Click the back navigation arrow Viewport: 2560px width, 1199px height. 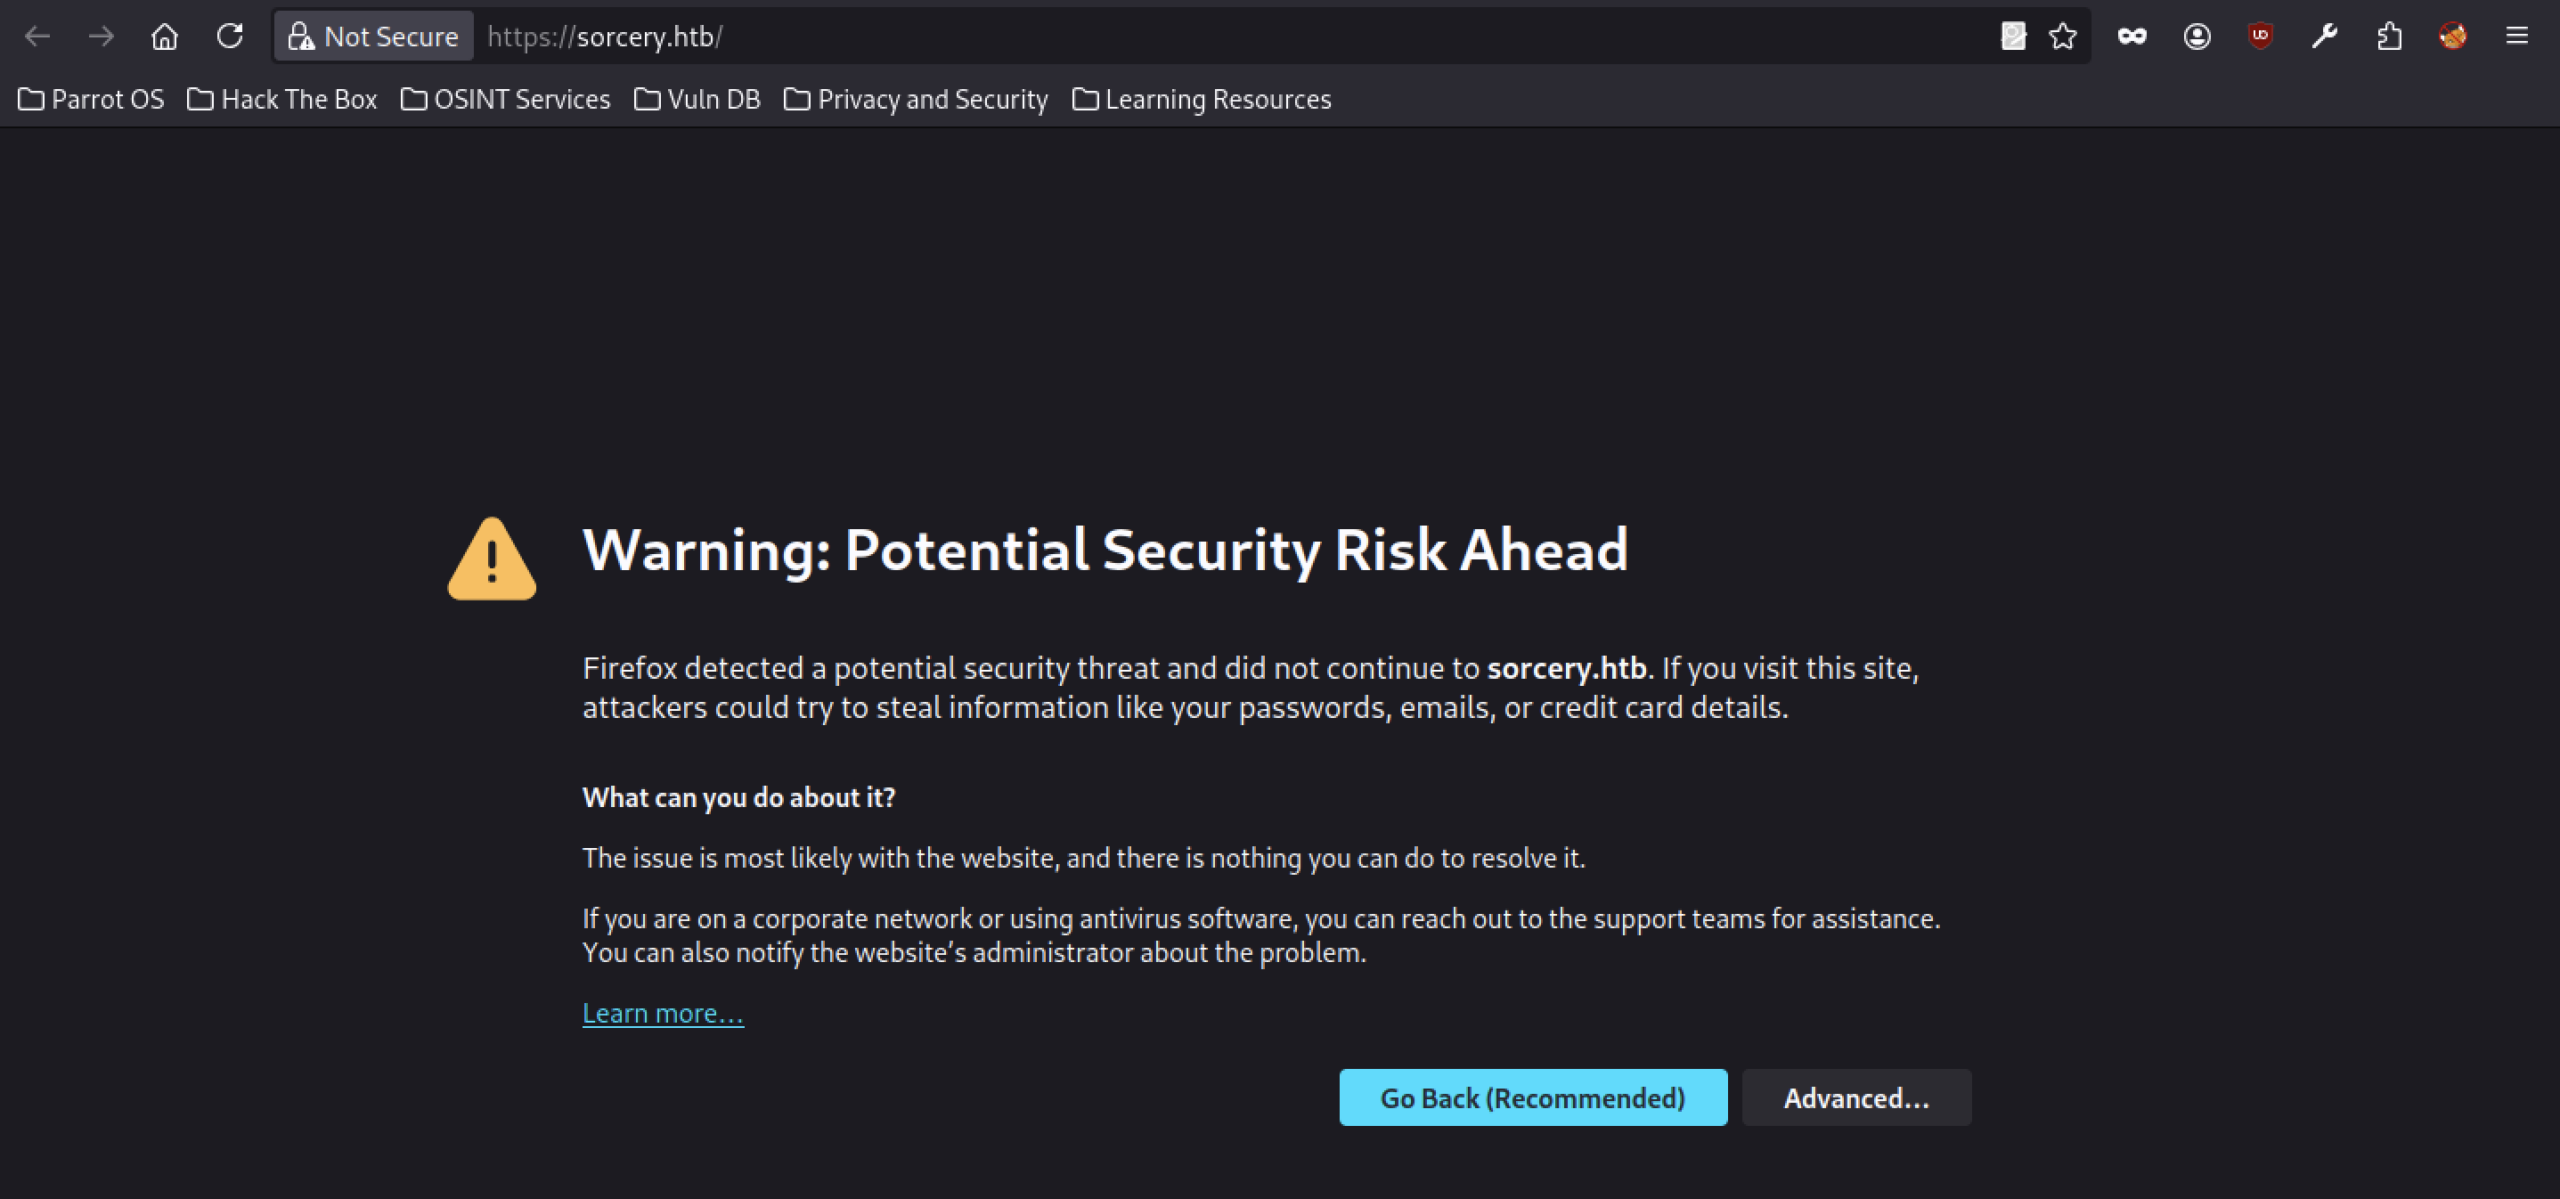pyautogui.click(x=38, y=37)
